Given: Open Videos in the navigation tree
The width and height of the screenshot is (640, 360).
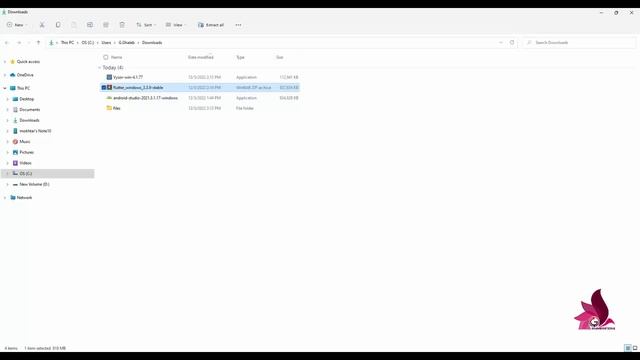Looking at the screenshot, I should [25, 163].
